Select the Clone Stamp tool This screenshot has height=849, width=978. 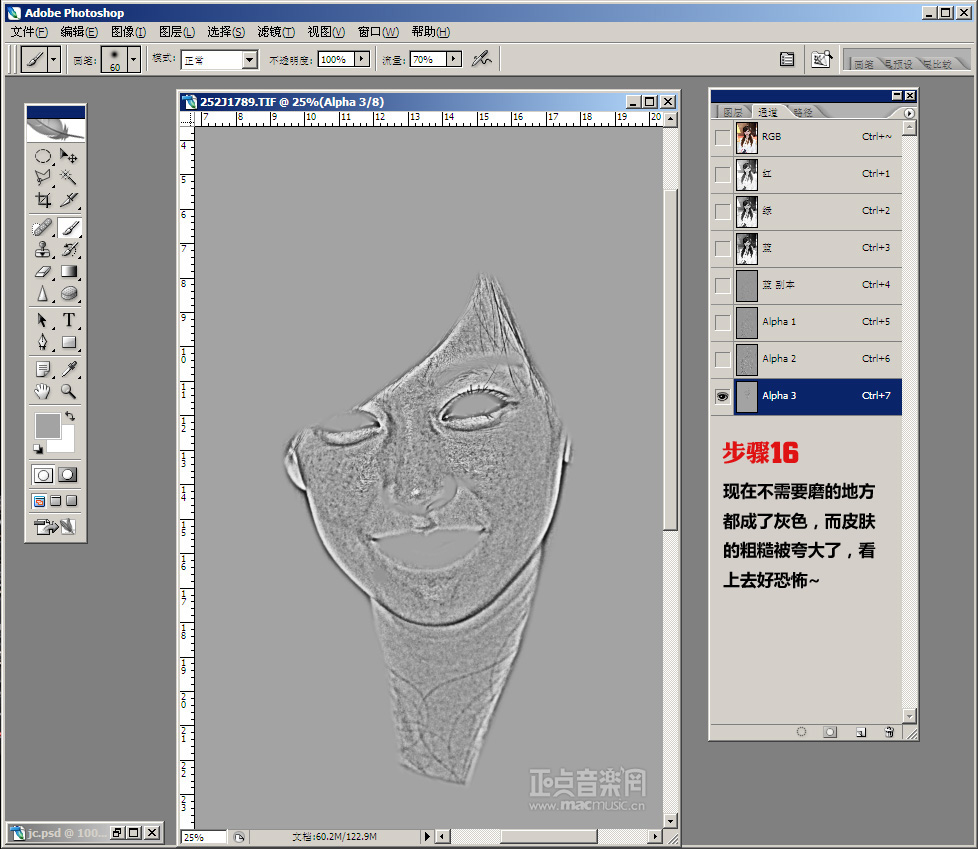(43, 250)
